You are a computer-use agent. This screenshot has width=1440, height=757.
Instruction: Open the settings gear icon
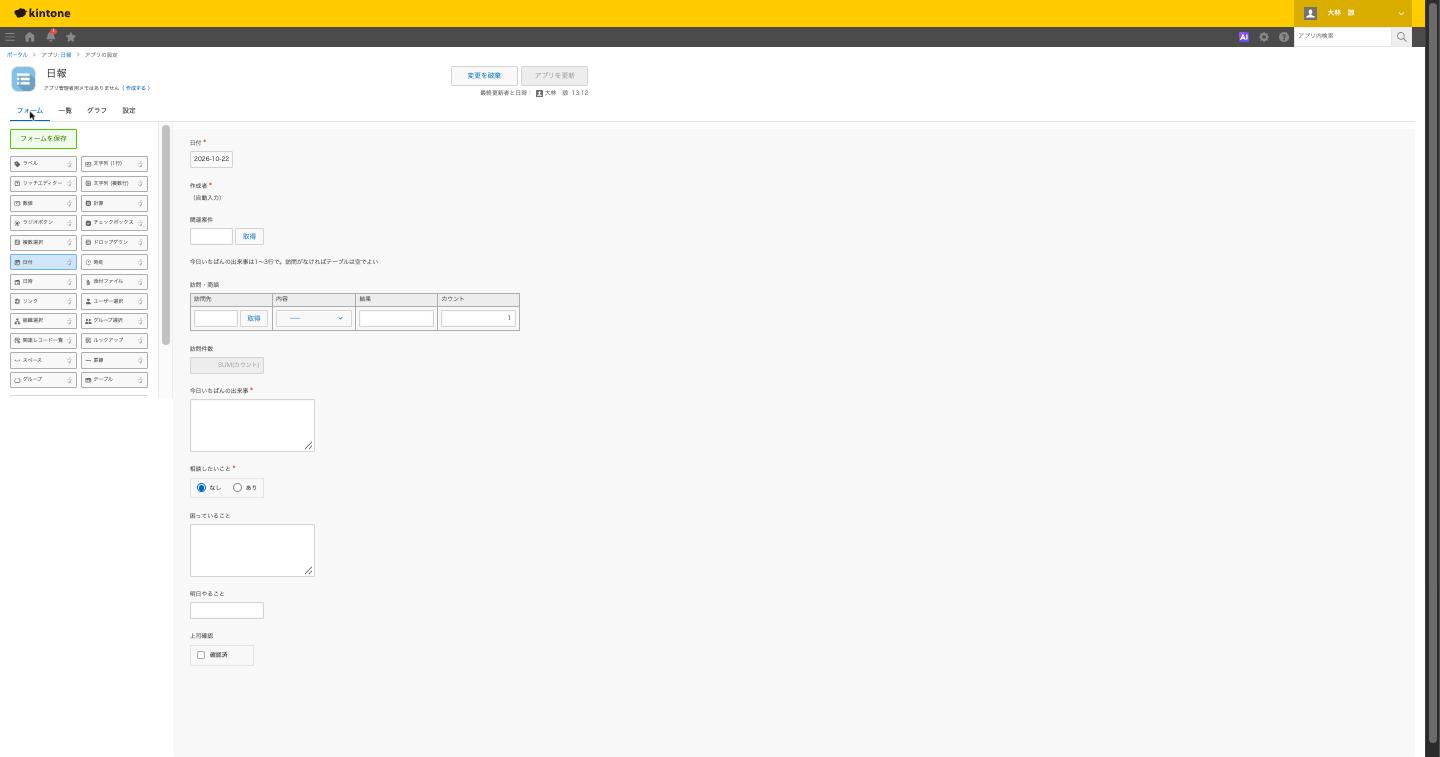coord(1264,37)
